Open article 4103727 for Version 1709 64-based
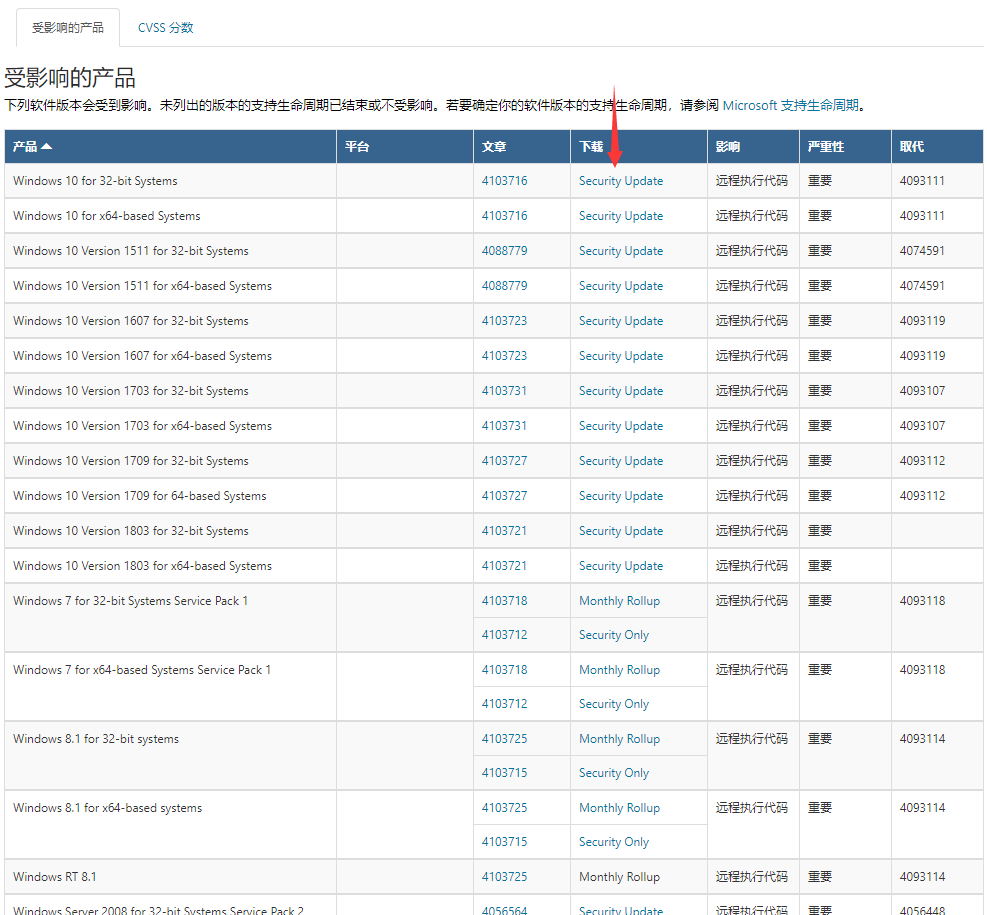This screenshot has height=915, width=987. point(504,496)
